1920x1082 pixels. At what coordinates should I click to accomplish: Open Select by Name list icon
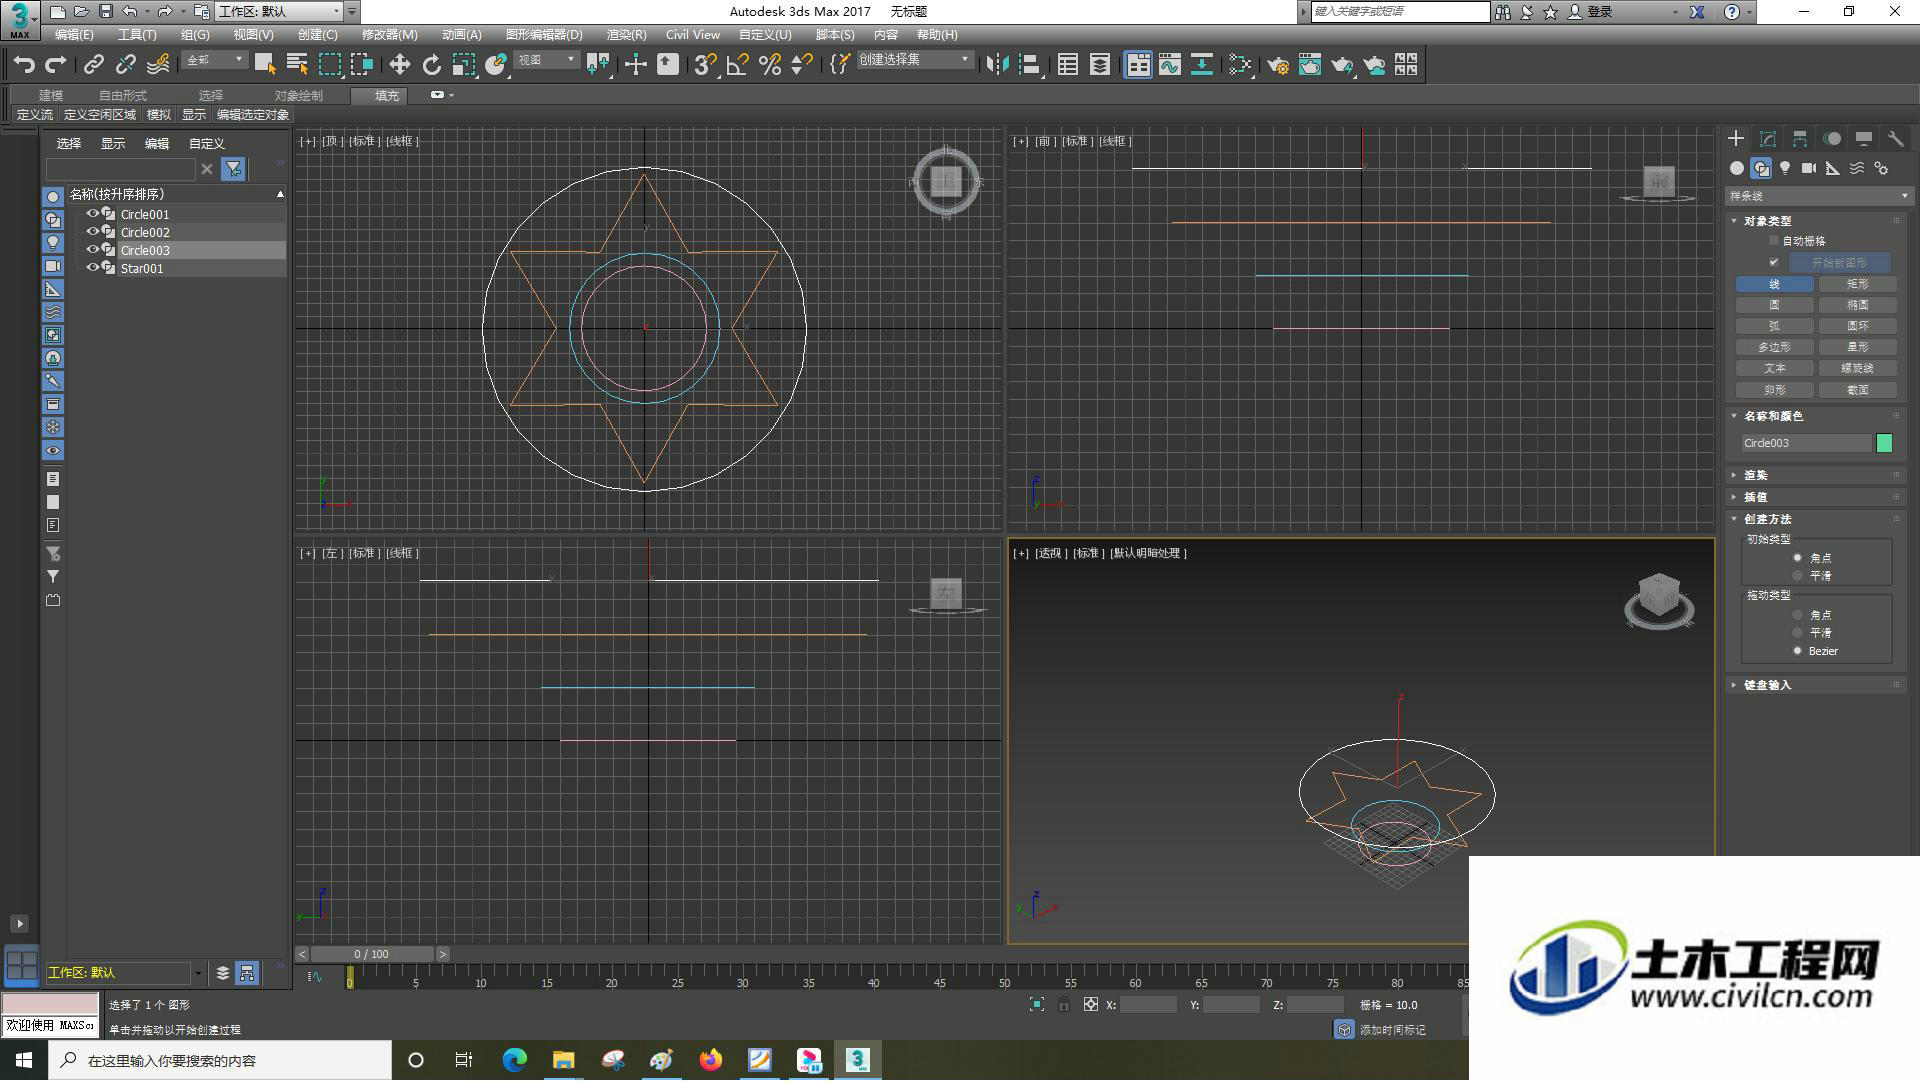tap(297, 65)
